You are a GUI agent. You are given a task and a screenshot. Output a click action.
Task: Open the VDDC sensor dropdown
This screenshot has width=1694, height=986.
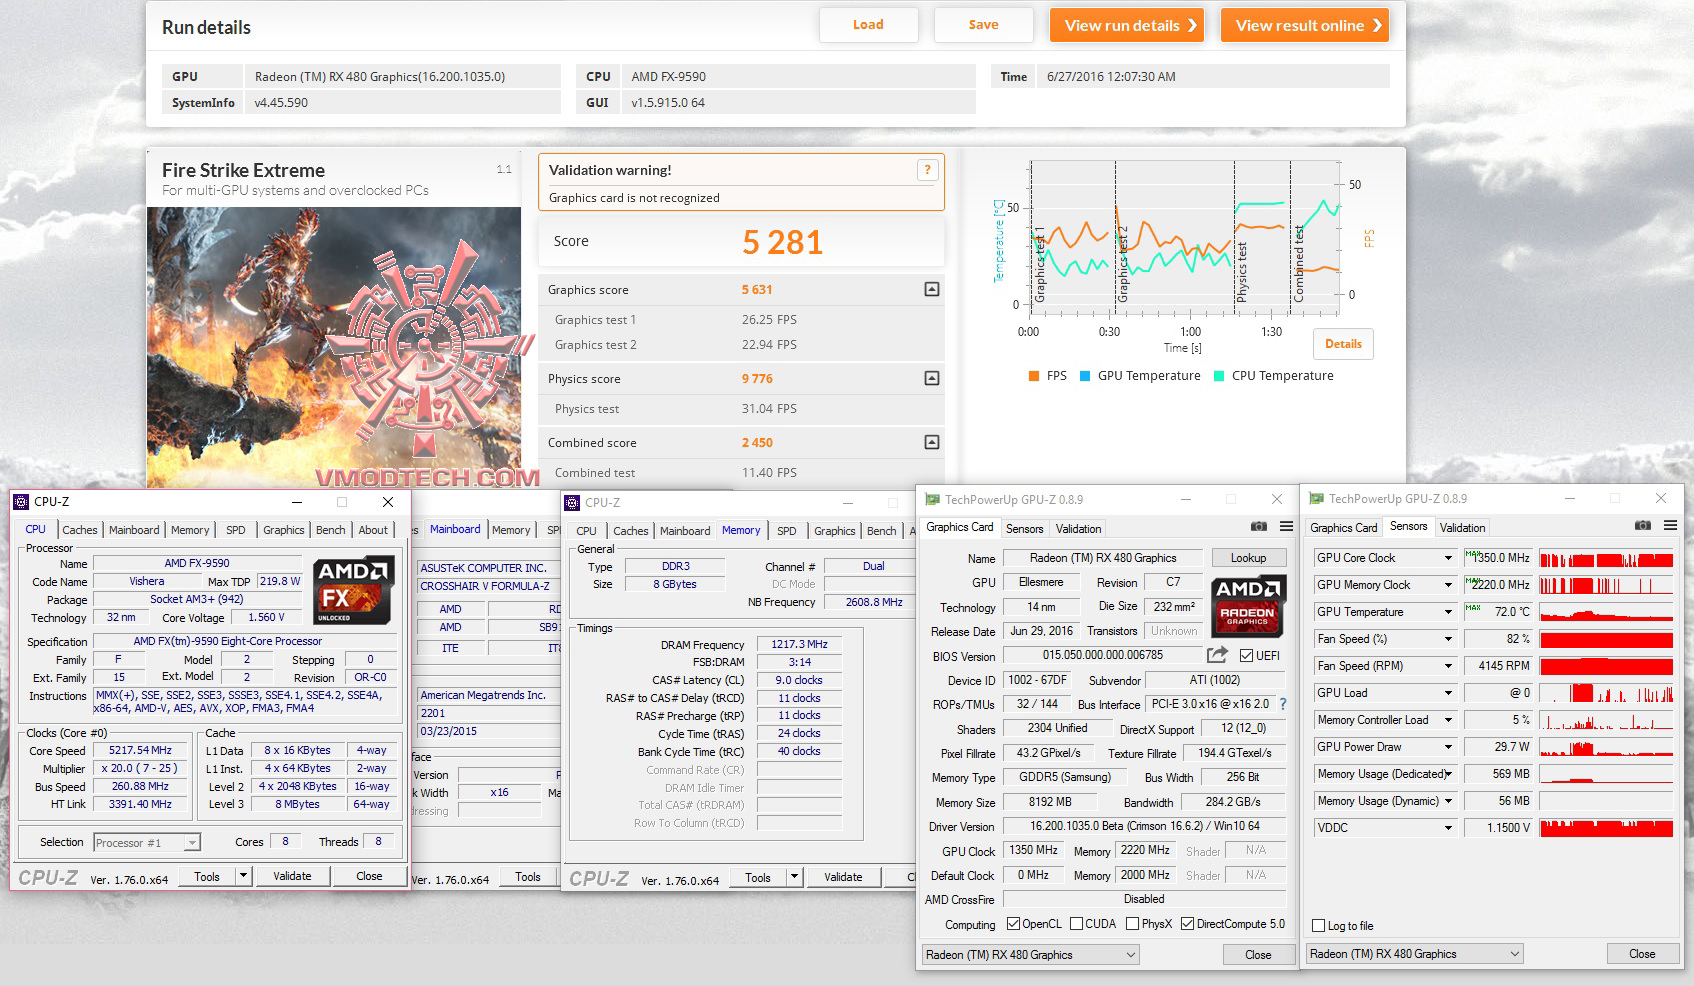click(x=1447, y=828)
